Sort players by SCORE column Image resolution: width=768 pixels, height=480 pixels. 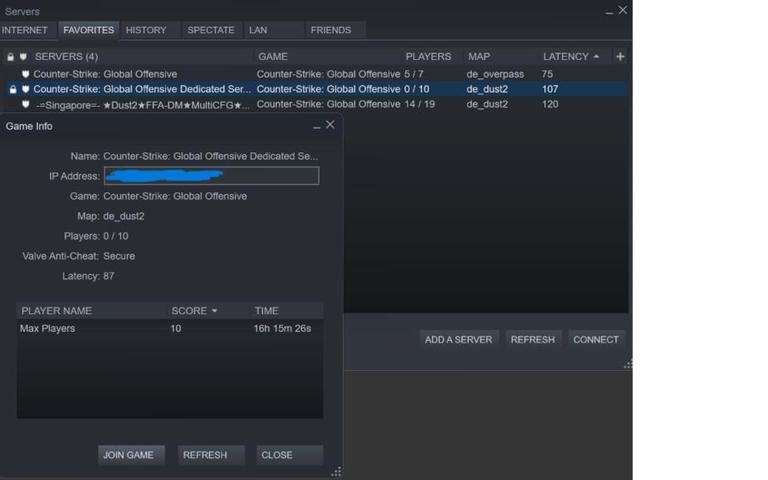click(194, 311)
